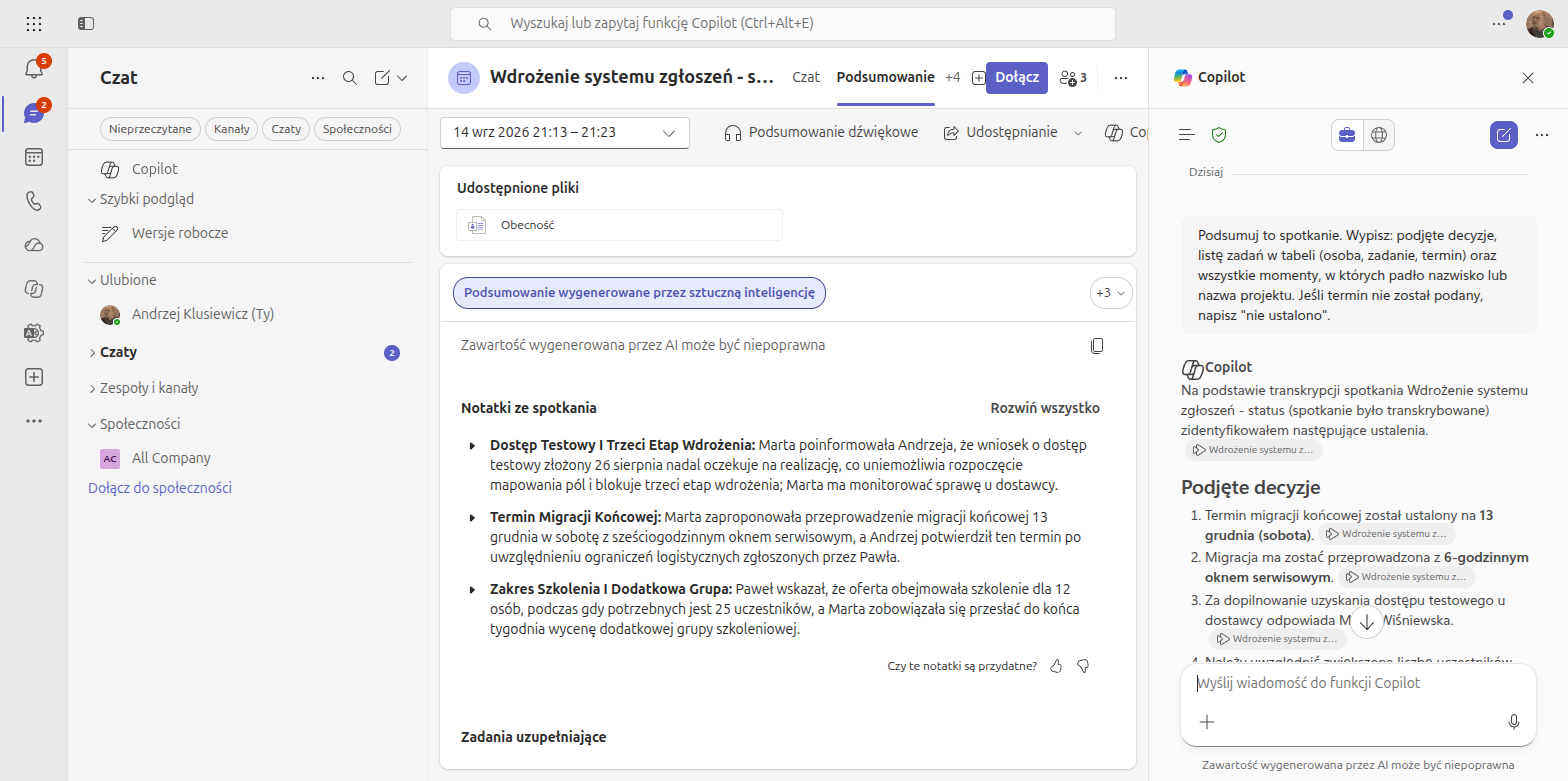Show the +4 more tabs

coord(952,77)
